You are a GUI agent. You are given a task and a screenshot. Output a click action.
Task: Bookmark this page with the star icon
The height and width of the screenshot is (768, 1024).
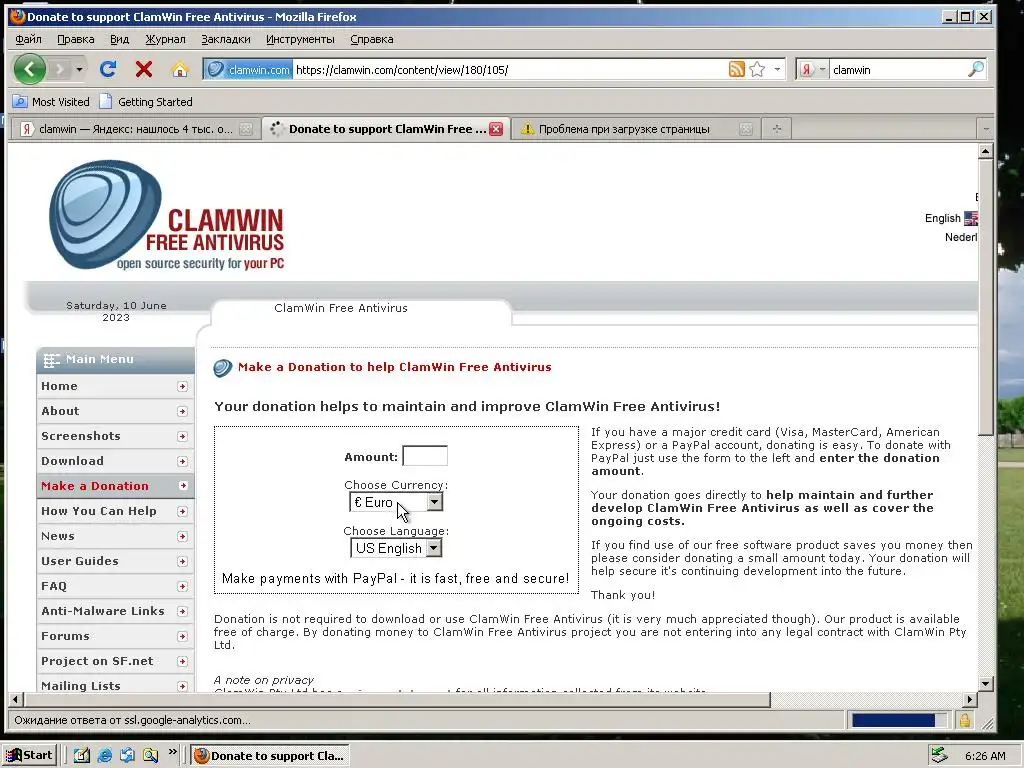pos(757,69)
